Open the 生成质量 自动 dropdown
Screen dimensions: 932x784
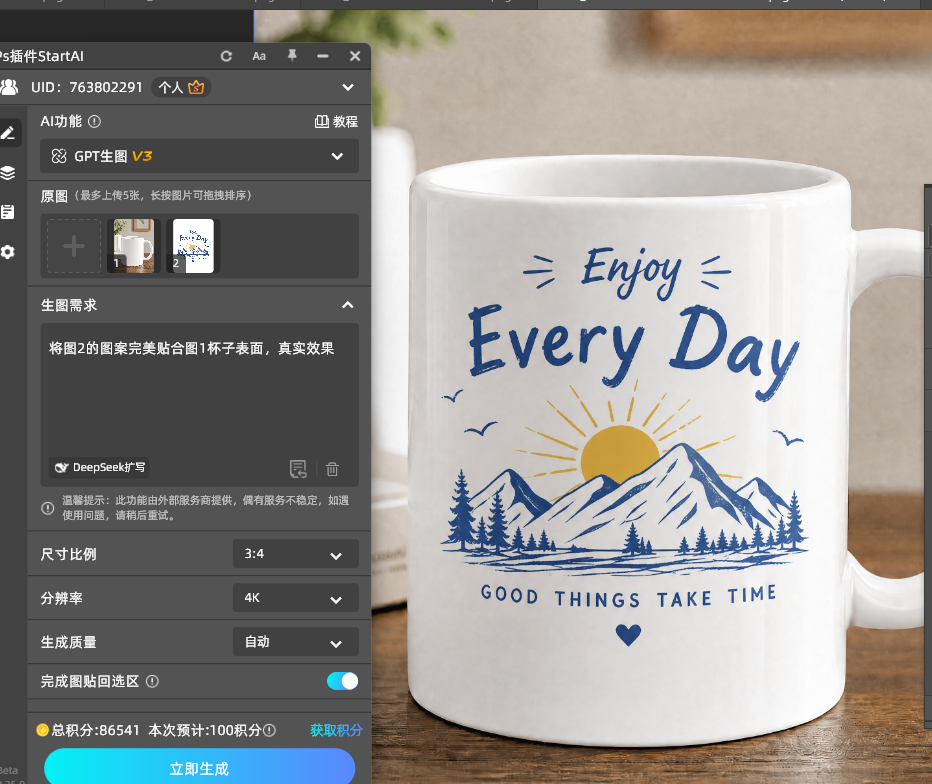[x=295, y=642]
